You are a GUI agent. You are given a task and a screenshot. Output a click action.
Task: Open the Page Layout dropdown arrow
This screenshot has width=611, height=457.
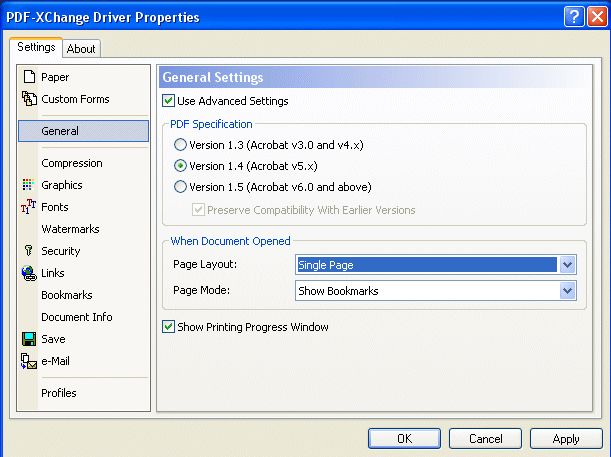tap(567, 265)
